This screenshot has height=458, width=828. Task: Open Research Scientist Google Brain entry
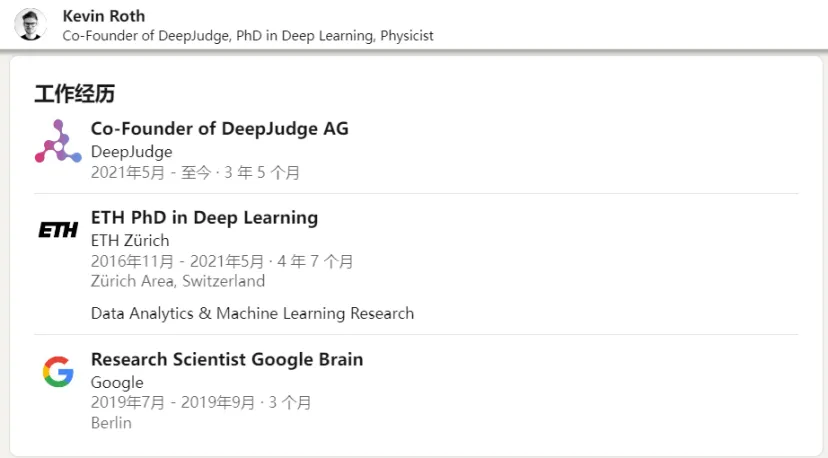click(227, 359)
